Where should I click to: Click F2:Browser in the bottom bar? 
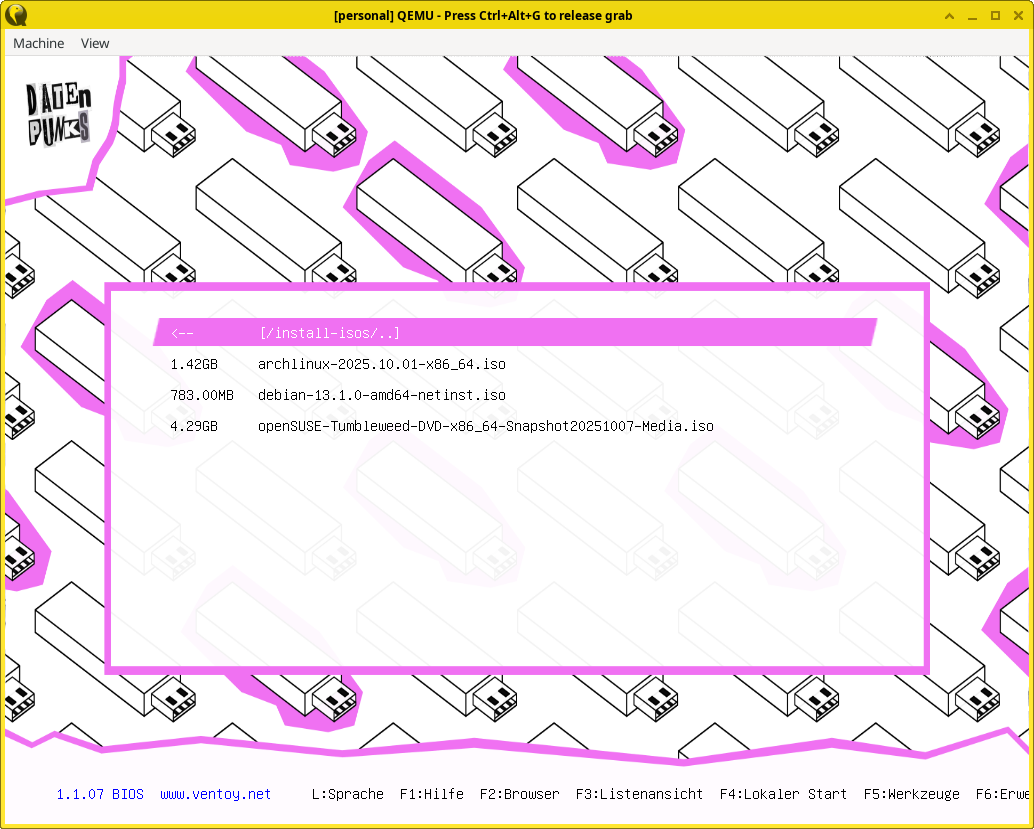(519, 794)
